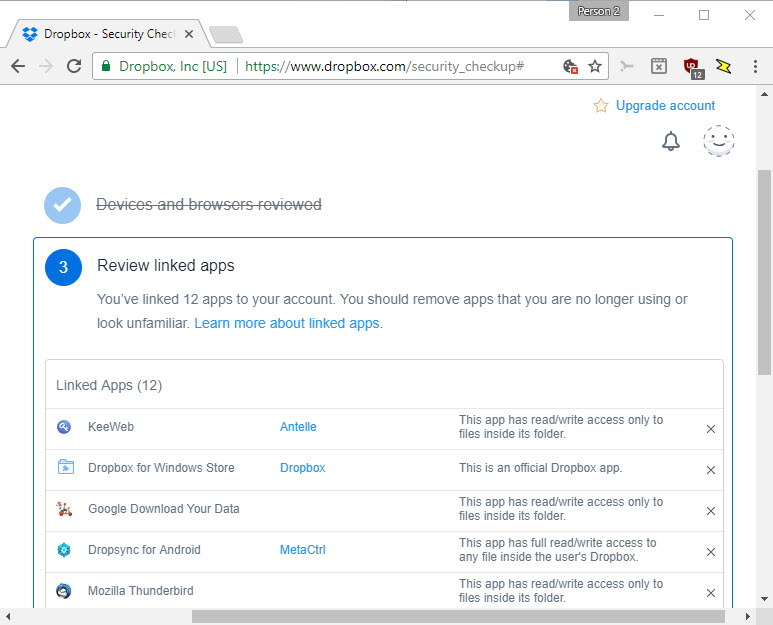The image size is (773, 625).
Task: Click Dropsync for Android name
Action: 144,550
